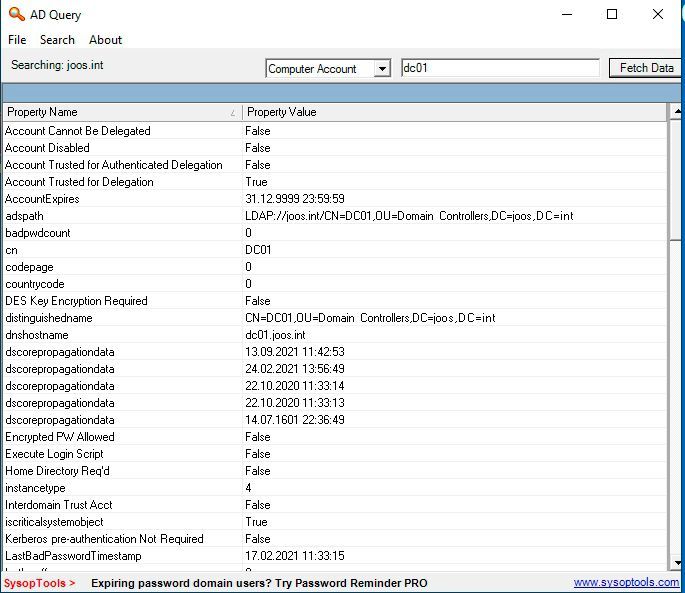Screen dimensions: 685x593
Task: Click the scrollbar down arrow
Action: point(676,562)
